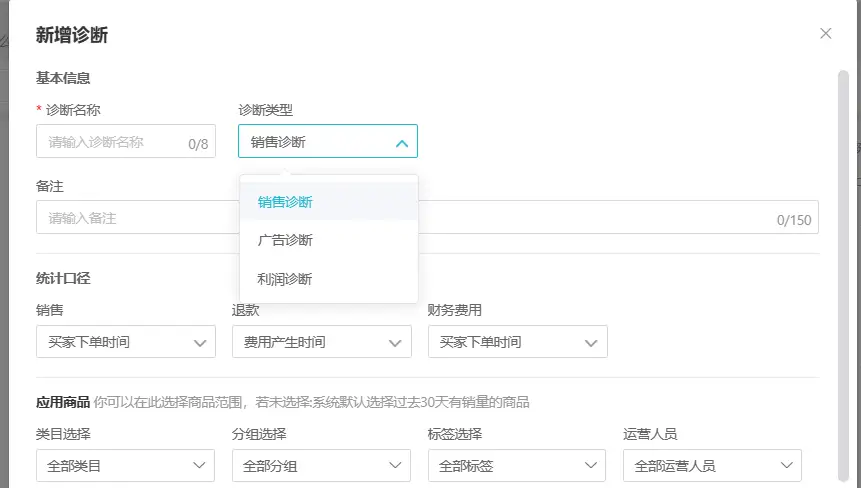Screen dimensions: 861x488
Task: Expand the 全部运营人员 dropdown
Action: point(713,466)
